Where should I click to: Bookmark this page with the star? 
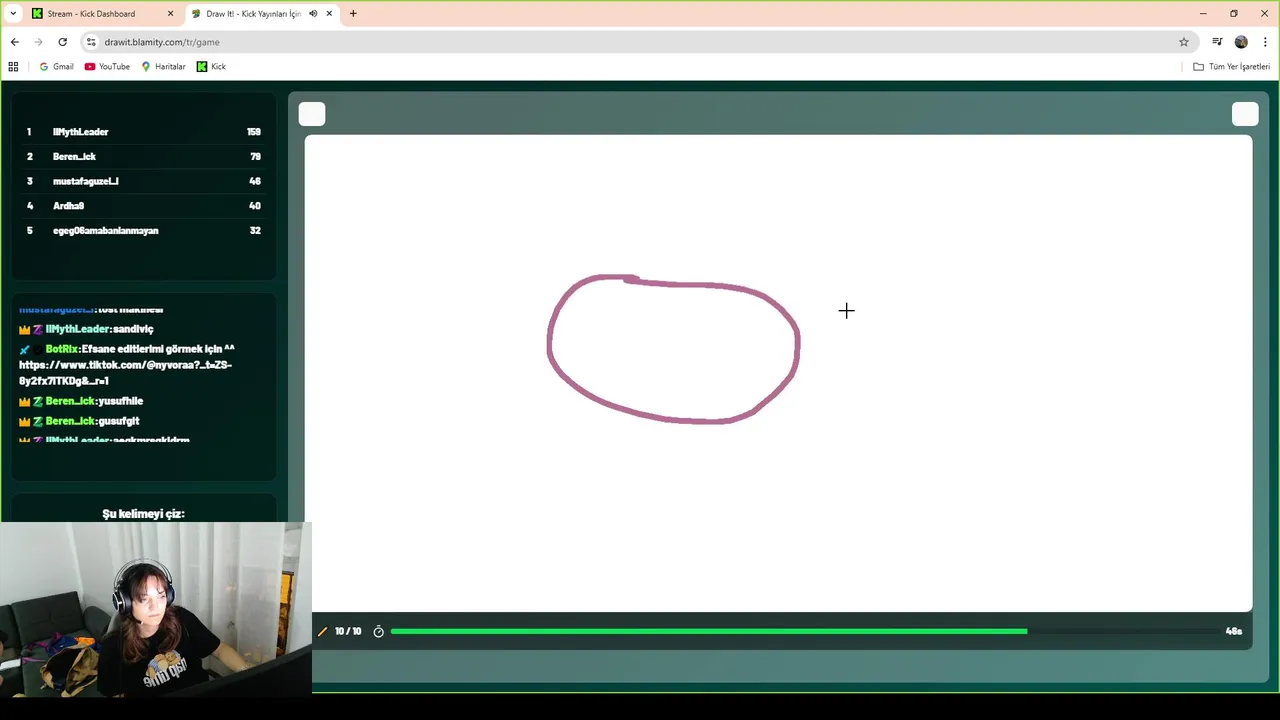(1184, 42)
